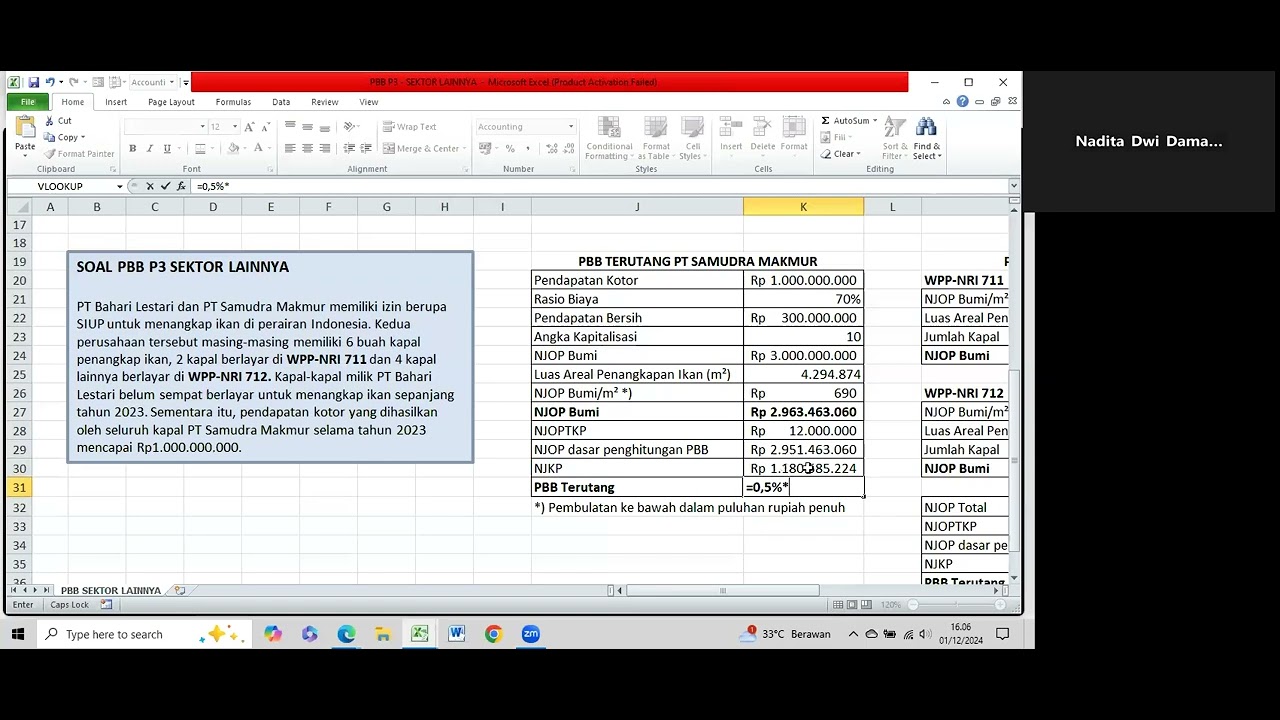
Task: Click the cell Borders icon
Action: pos(199,148)
